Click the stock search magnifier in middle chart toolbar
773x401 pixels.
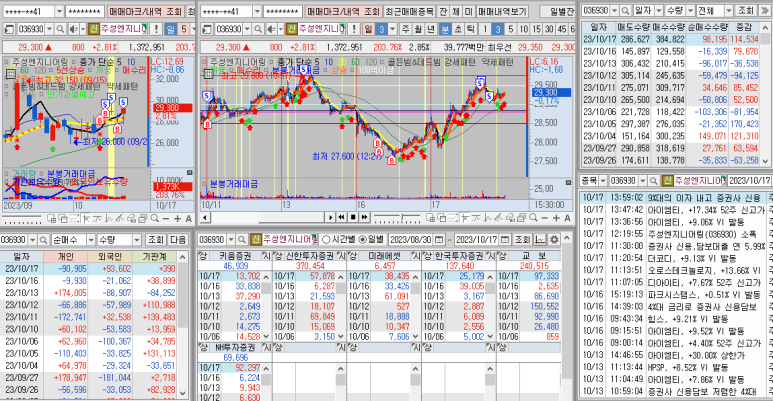[x=257, y=30]
